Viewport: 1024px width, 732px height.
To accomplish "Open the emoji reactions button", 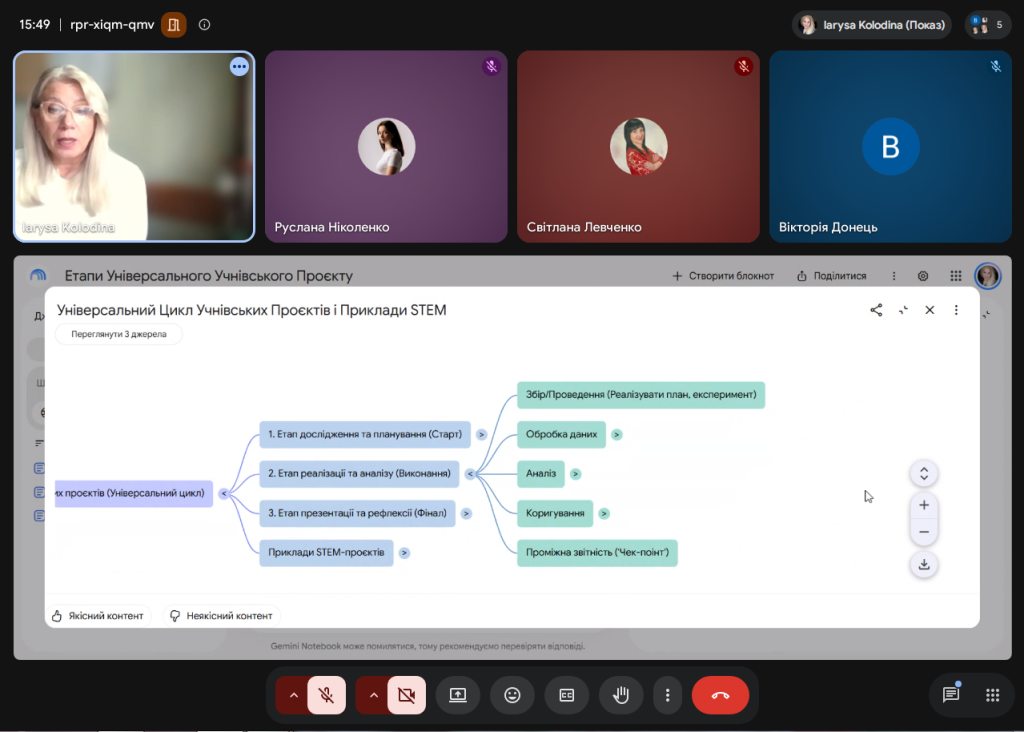I will point(512,695).
